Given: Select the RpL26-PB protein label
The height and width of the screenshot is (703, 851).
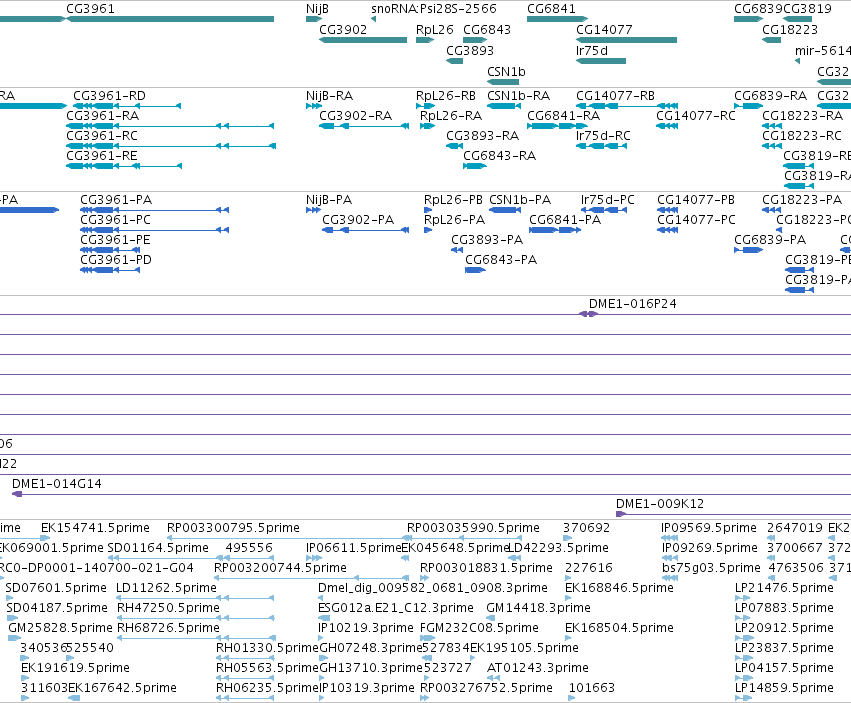Looking at the screenshot, I should coord(453,200).
